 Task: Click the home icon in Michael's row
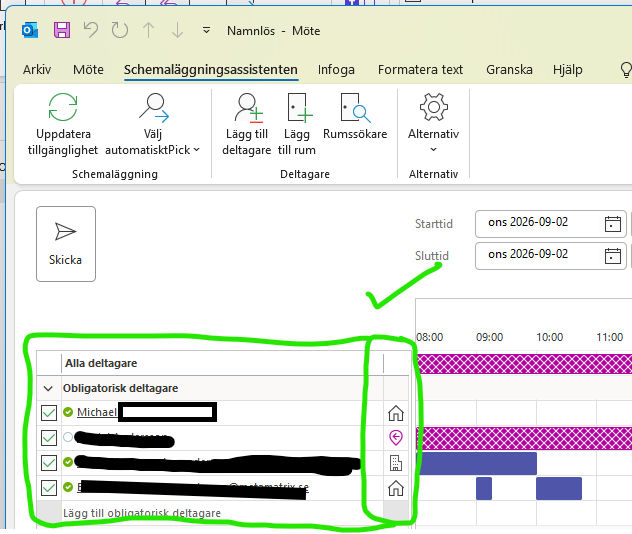pos(396,413)
